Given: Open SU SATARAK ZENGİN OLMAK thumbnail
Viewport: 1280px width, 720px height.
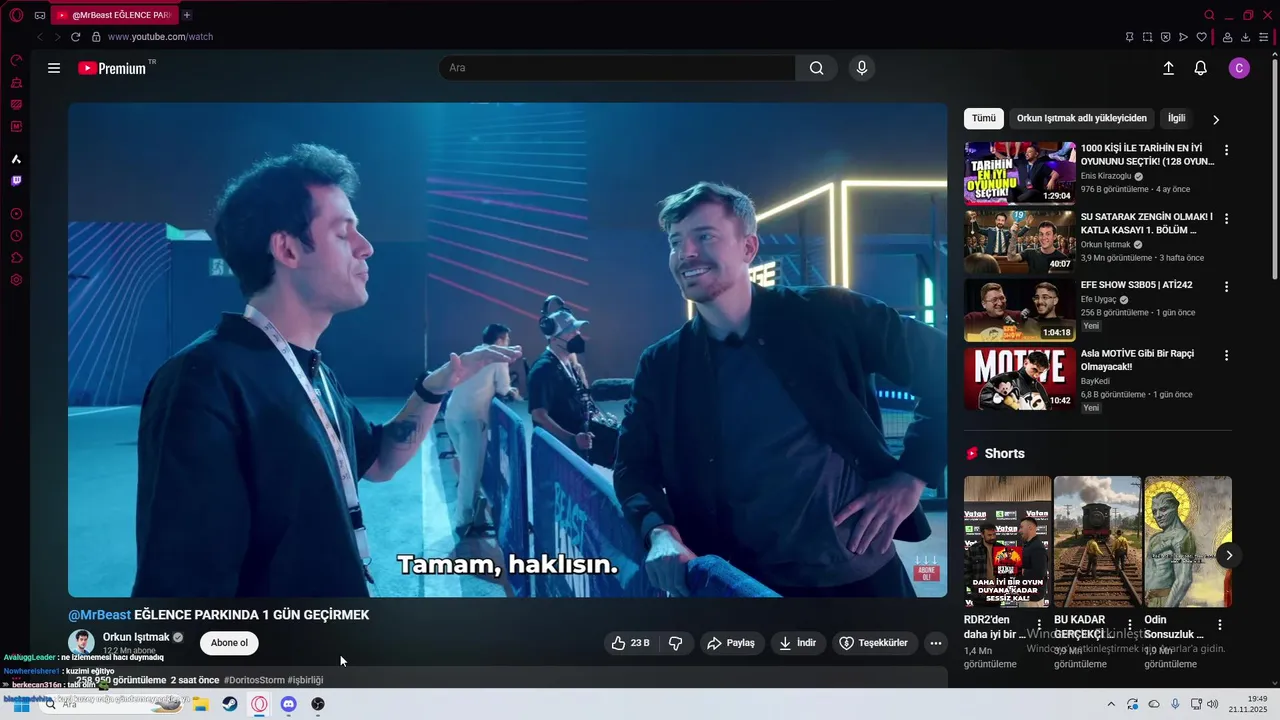Looking at the screenshot, I should click(1020, 241).
